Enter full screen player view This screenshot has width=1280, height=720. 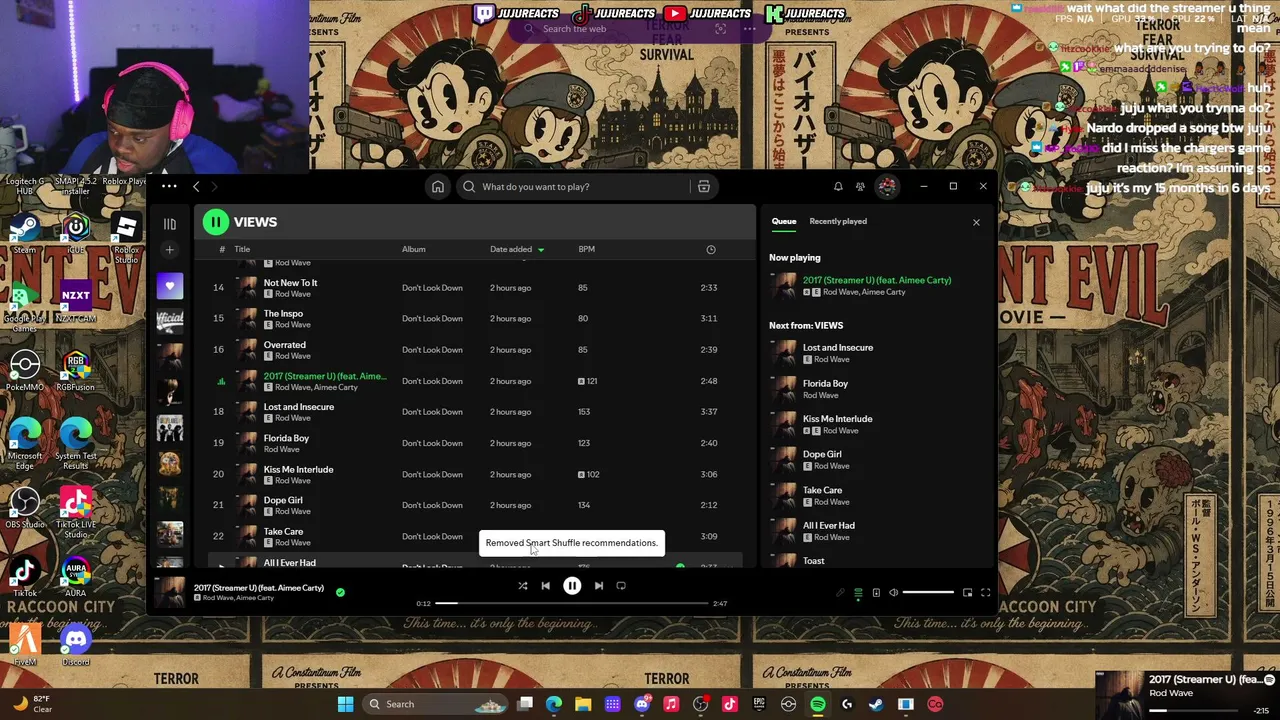[985, 593]
